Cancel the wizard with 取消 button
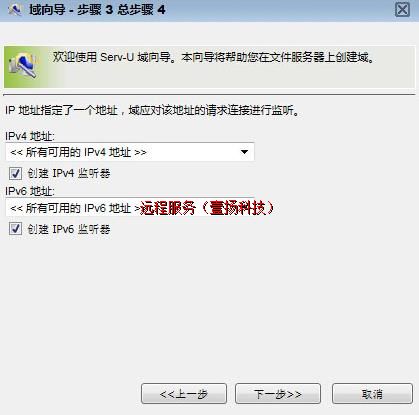The image size is (419, 415). [372, 394]
